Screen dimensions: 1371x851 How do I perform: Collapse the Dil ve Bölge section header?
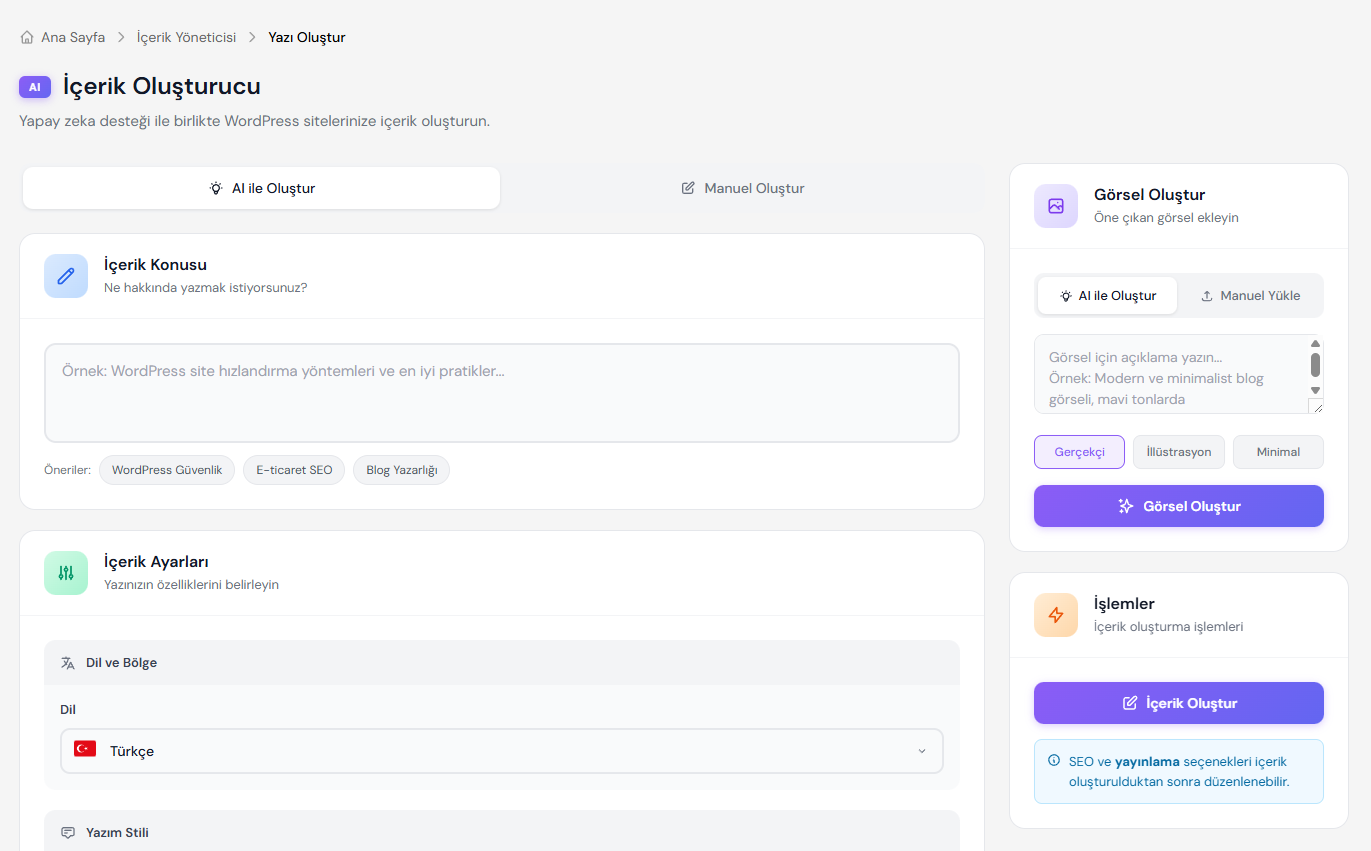[x=502, y=663]
